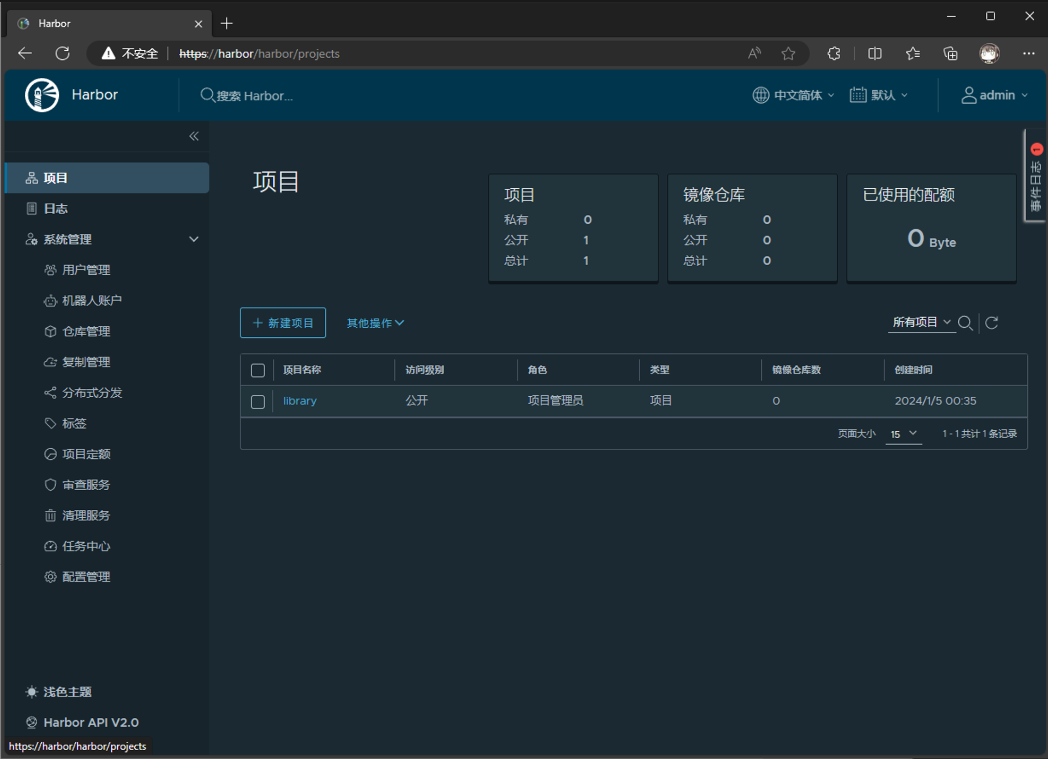Change page size dropdown showing 15
1048x759 pixels.
click(x=902, y=434)
